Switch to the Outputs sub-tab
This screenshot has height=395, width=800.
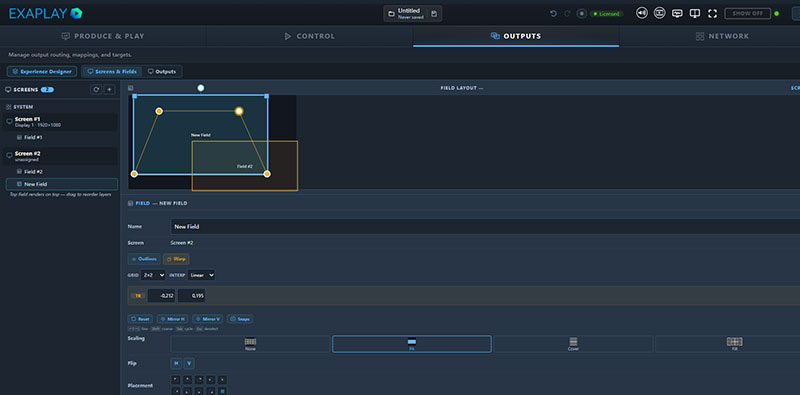point(162,71)
